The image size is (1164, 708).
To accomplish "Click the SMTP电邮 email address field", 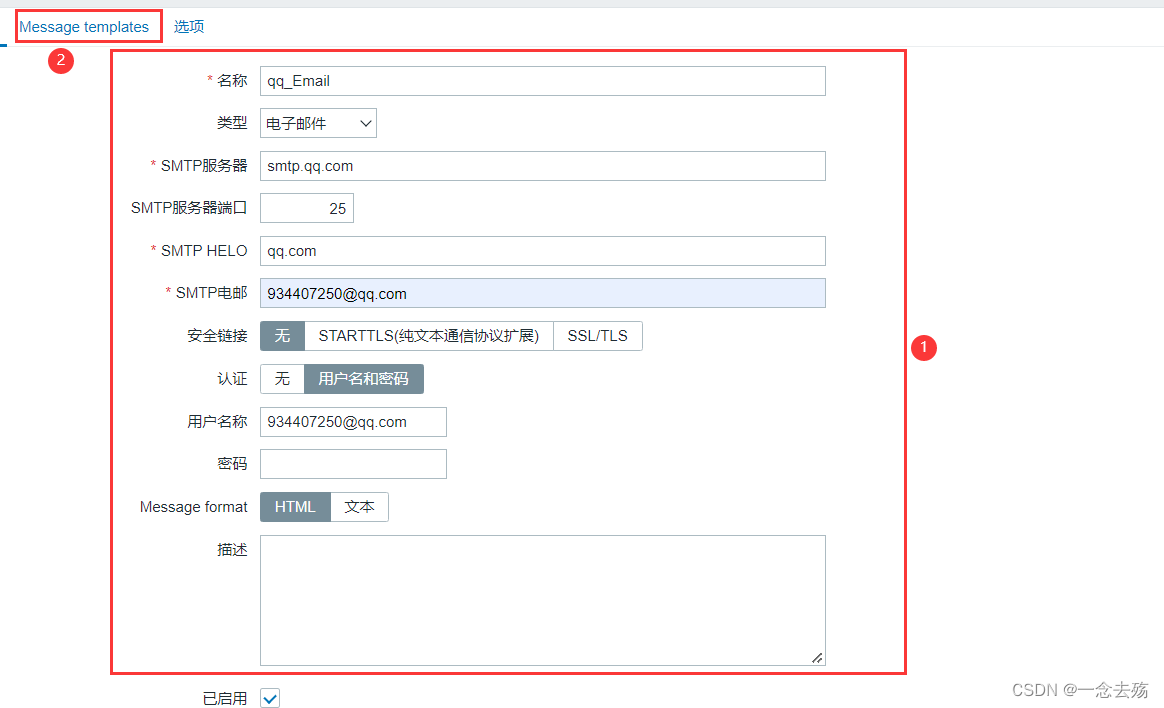I will tap(543, 293).
